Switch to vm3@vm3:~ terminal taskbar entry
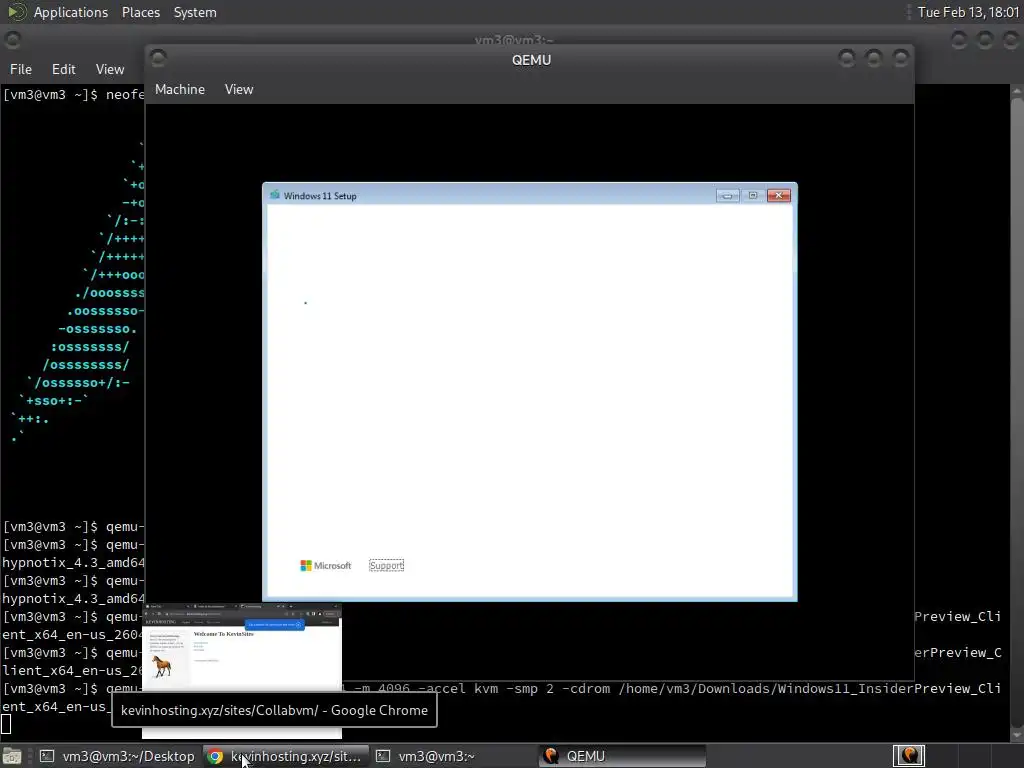The image size is (1024, 768). pos(454,756)
